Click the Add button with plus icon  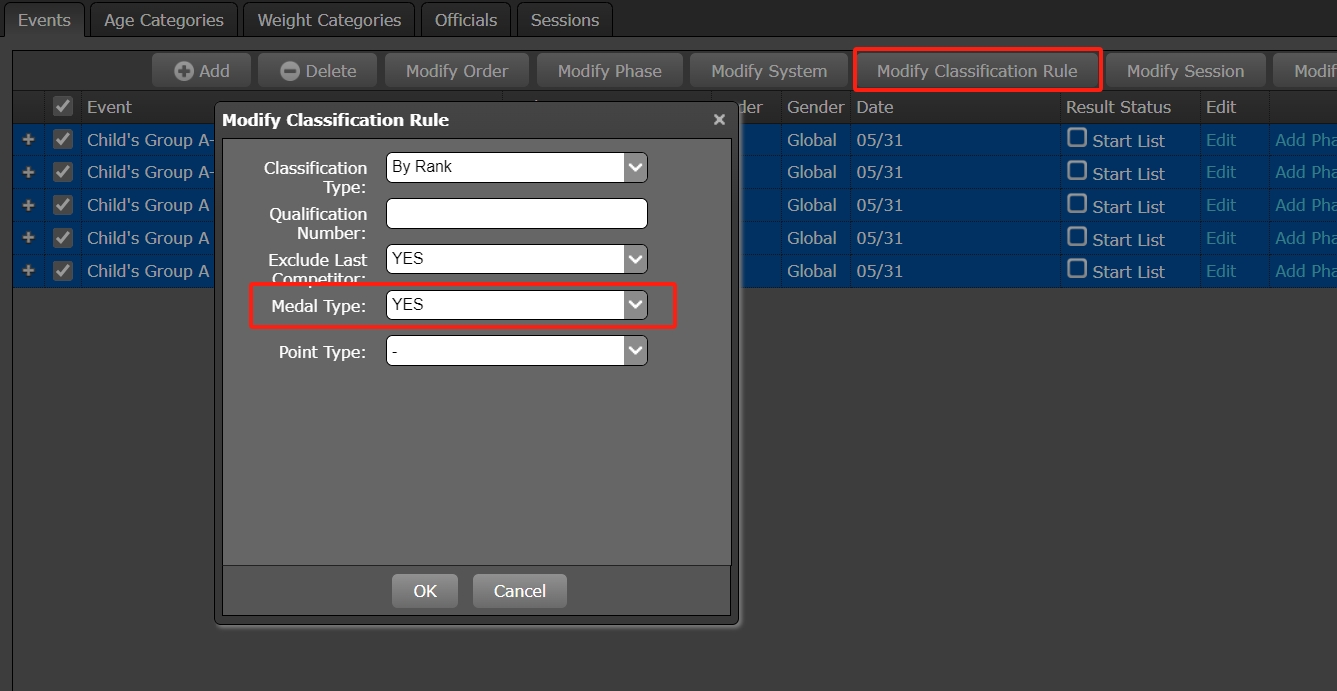pyautogui.click(x=202, y=71)
